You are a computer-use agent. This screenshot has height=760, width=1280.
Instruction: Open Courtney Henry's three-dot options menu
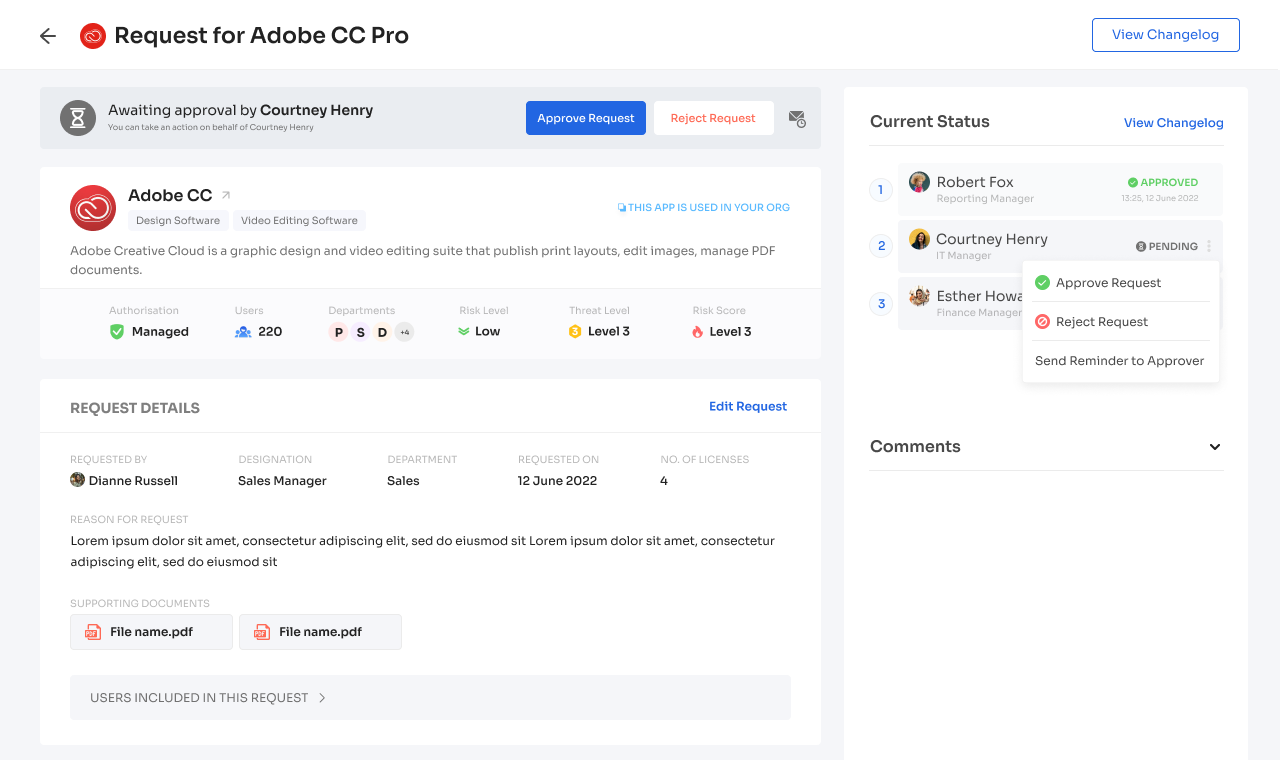click(x=1209, y=246)
